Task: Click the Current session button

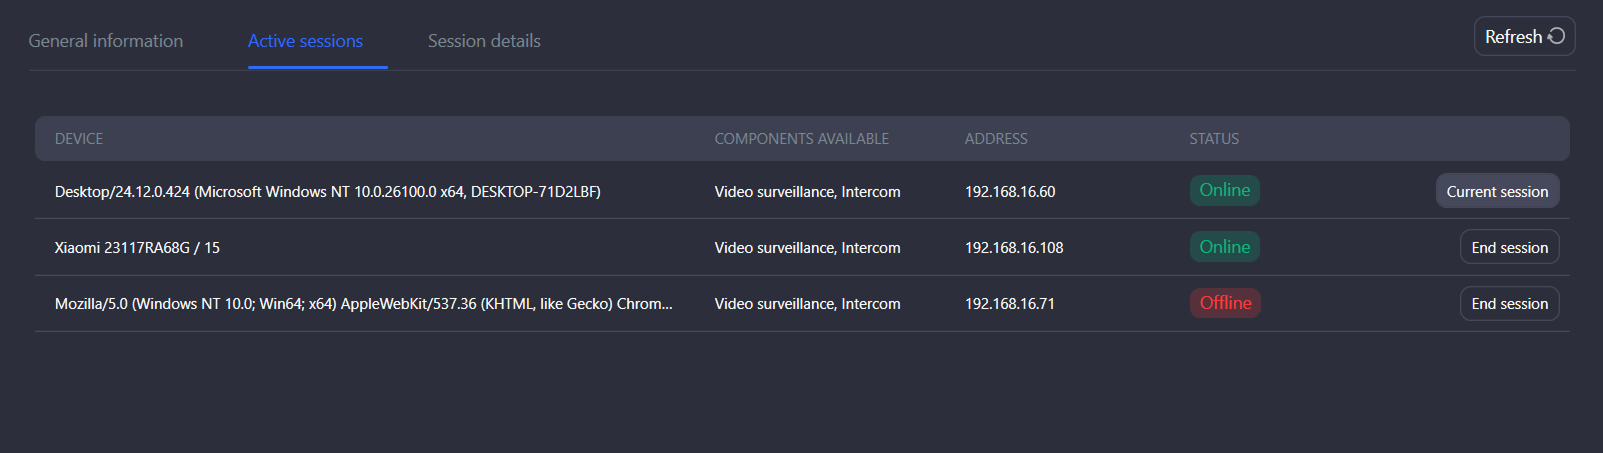Action: (x=1496, y=192)
